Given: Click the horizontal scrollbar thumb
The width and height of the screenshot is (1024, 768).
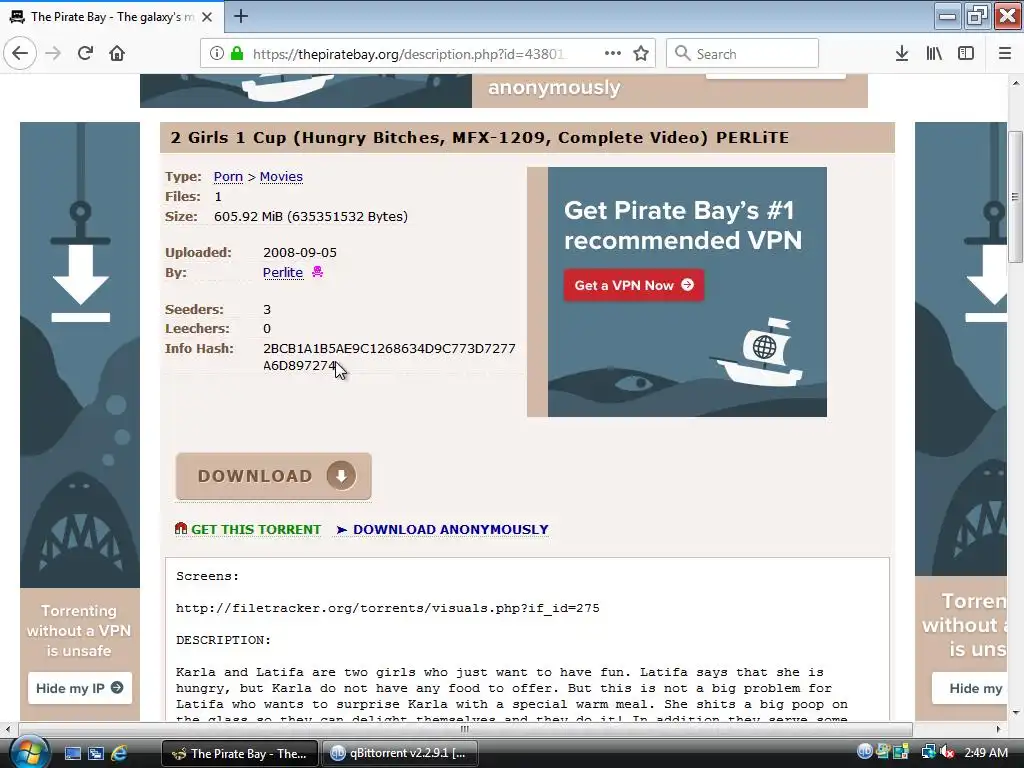Looking at the screenshot, I should (464, 729).
